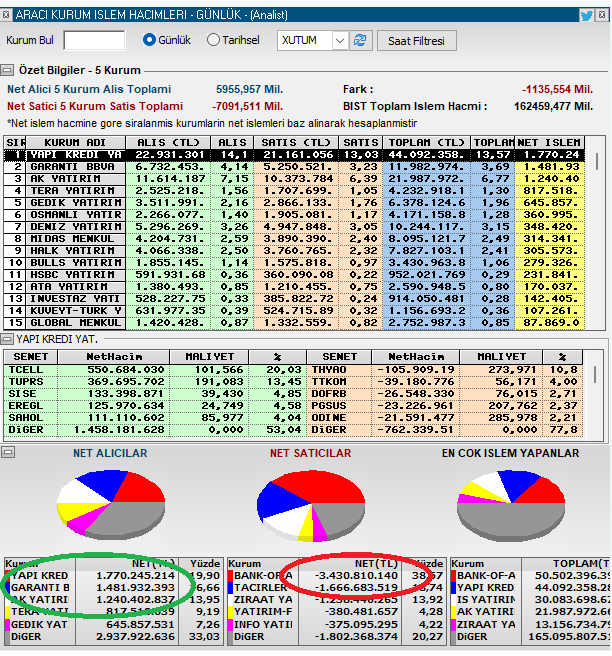This screenshot has width=612, height=656.
Task: Click BIST Toplam Islem Hacmi value 162459,477 Mil.
Action: pyautogui.click(x=553, y=106)
